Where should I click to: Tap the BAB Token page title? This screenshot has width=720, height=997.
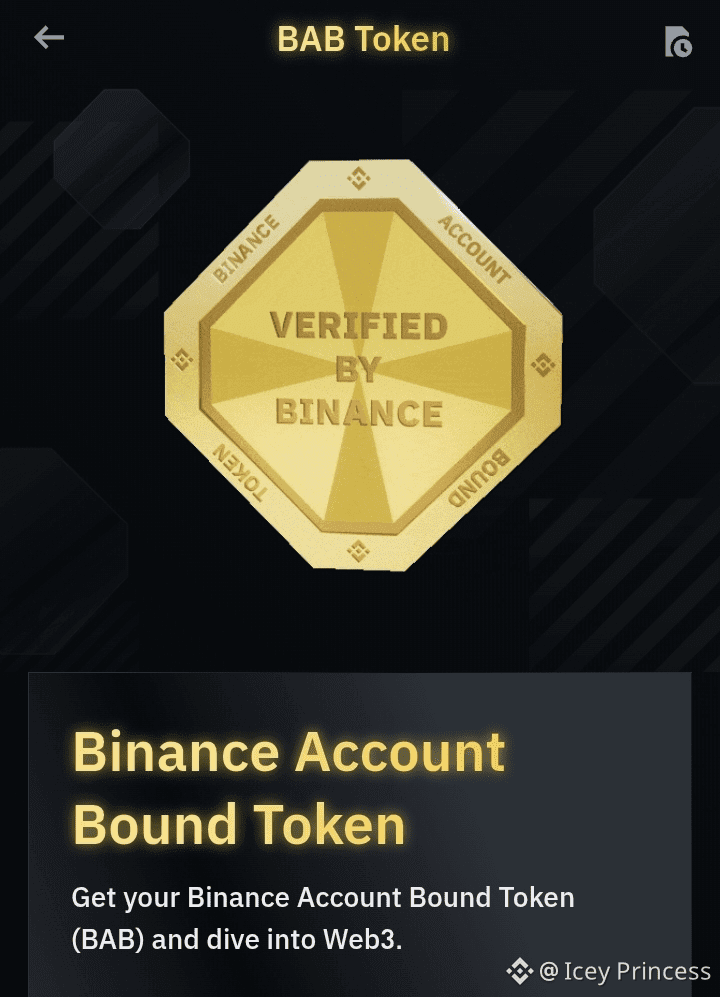tap(363, 39)
